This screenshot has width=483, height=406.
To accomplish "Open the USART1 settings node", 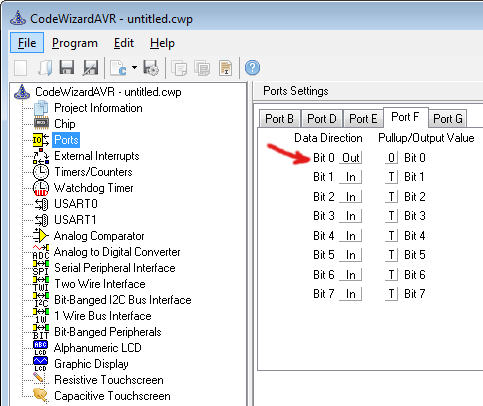I will pos(75,220).
